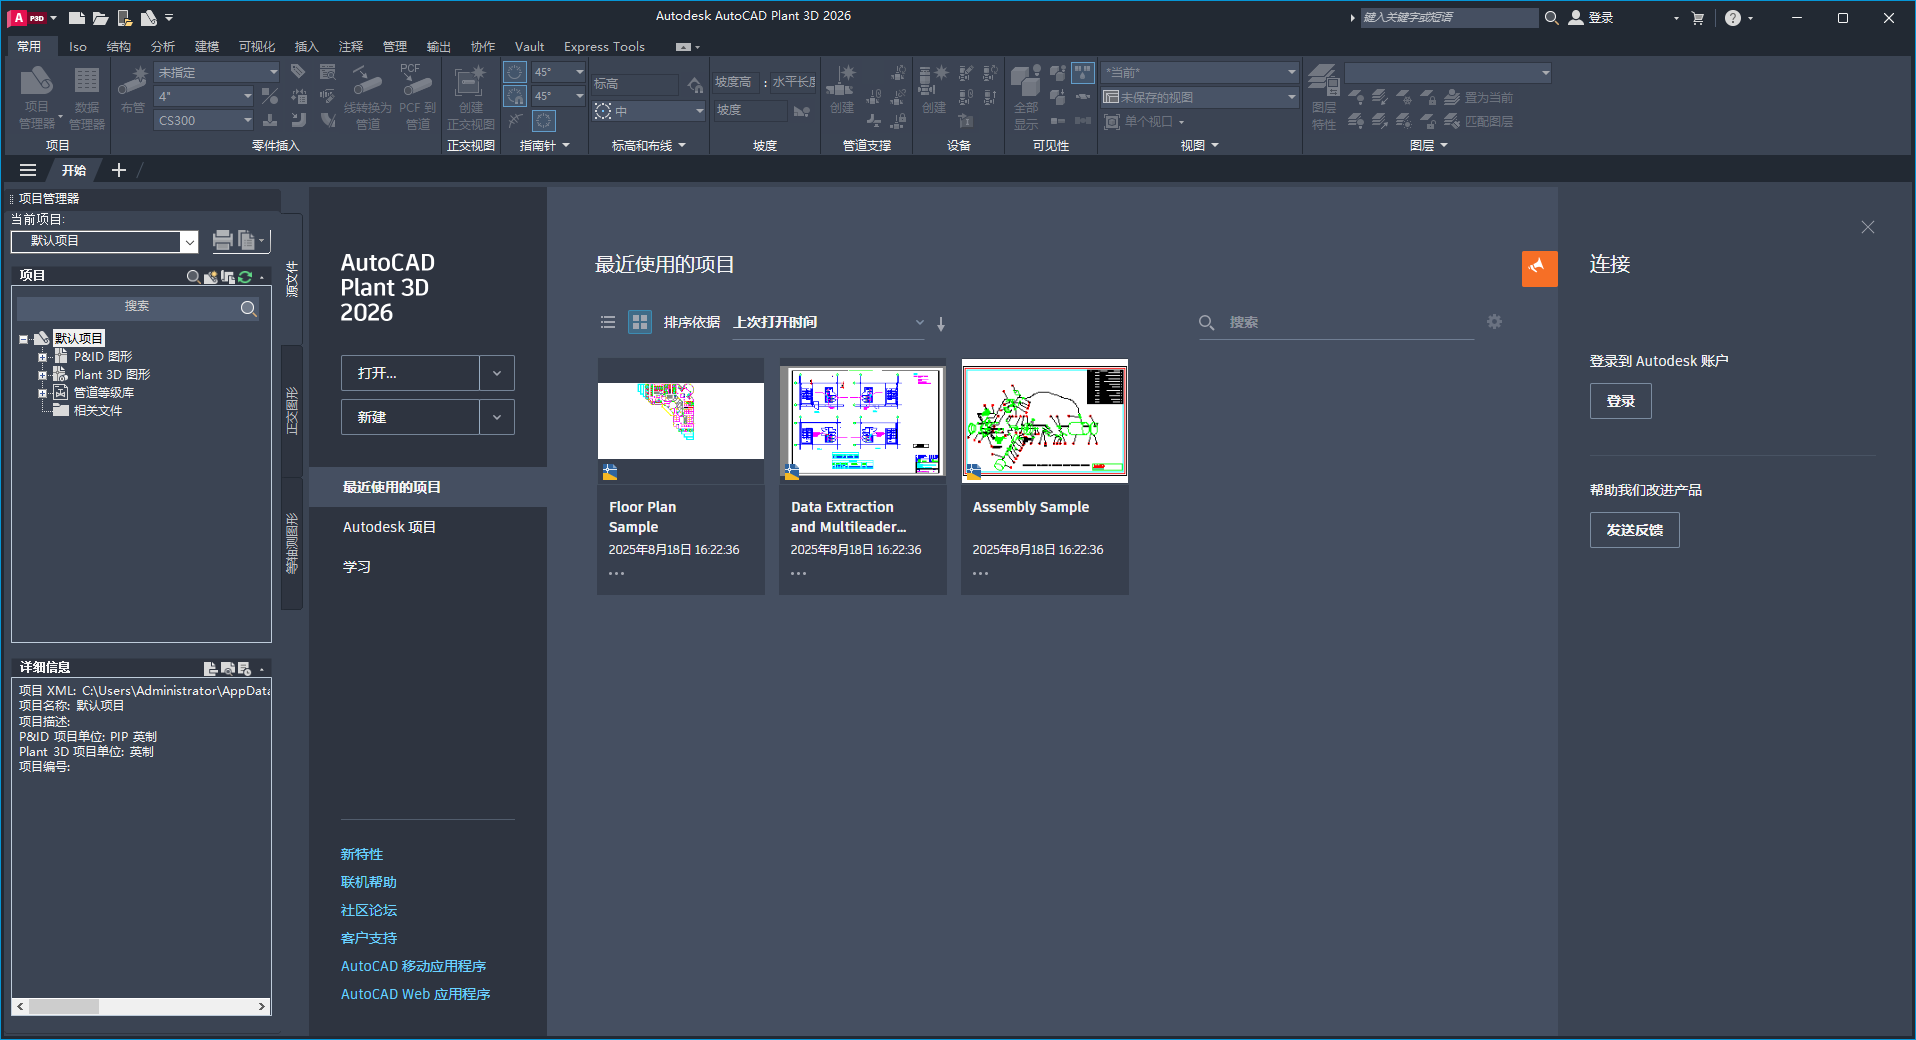Open 图层特性 layer properties manager
The height and width of the screenshot is (1040, 1916).
click(x=1322, y=95)
